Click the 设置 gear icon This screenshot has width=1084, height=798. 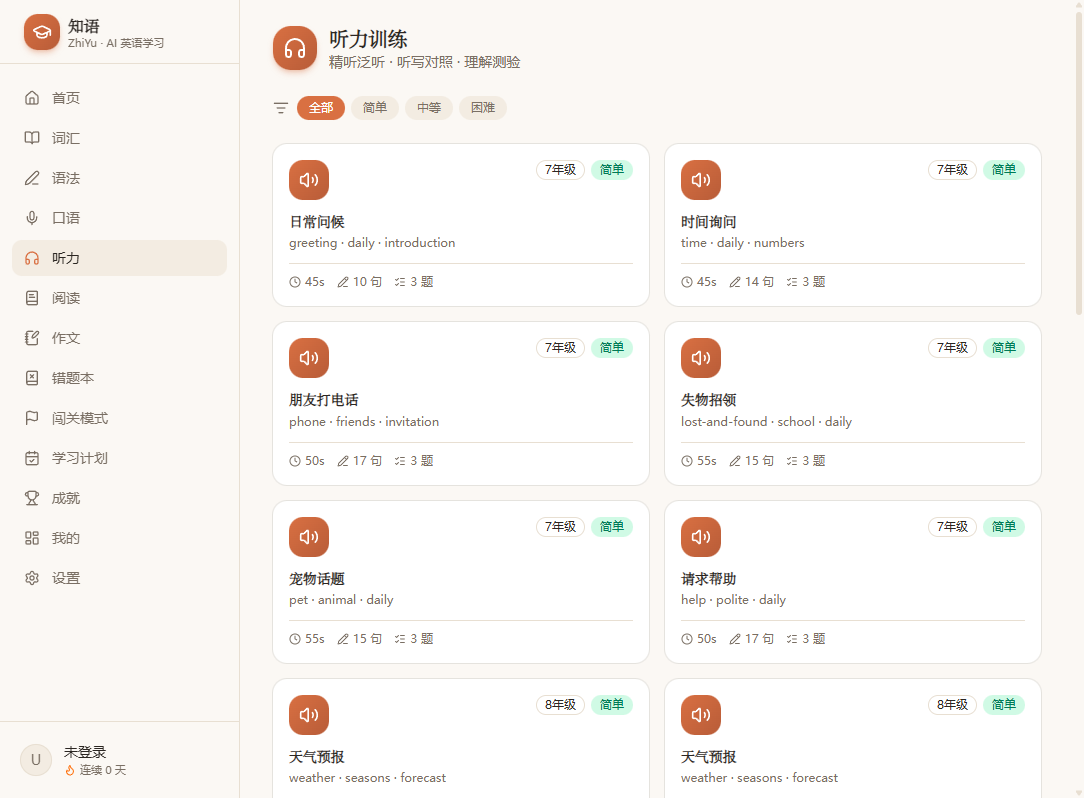coord(32,578)
